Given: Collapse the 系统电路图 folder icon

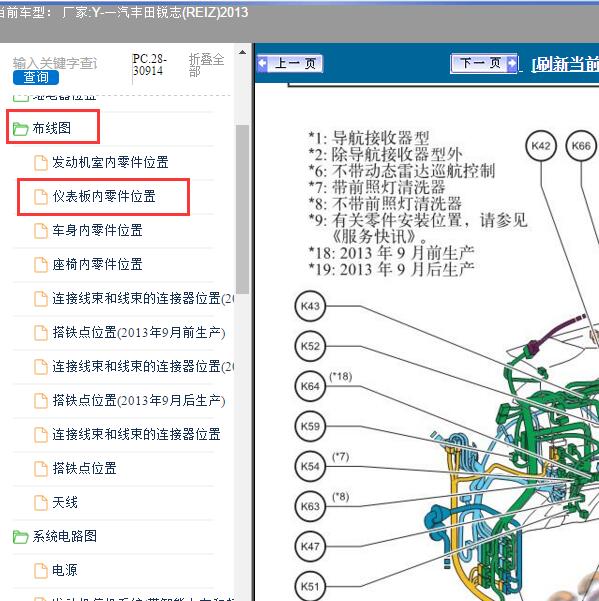Looking at the screenshot, I should (x=20, y=537).
